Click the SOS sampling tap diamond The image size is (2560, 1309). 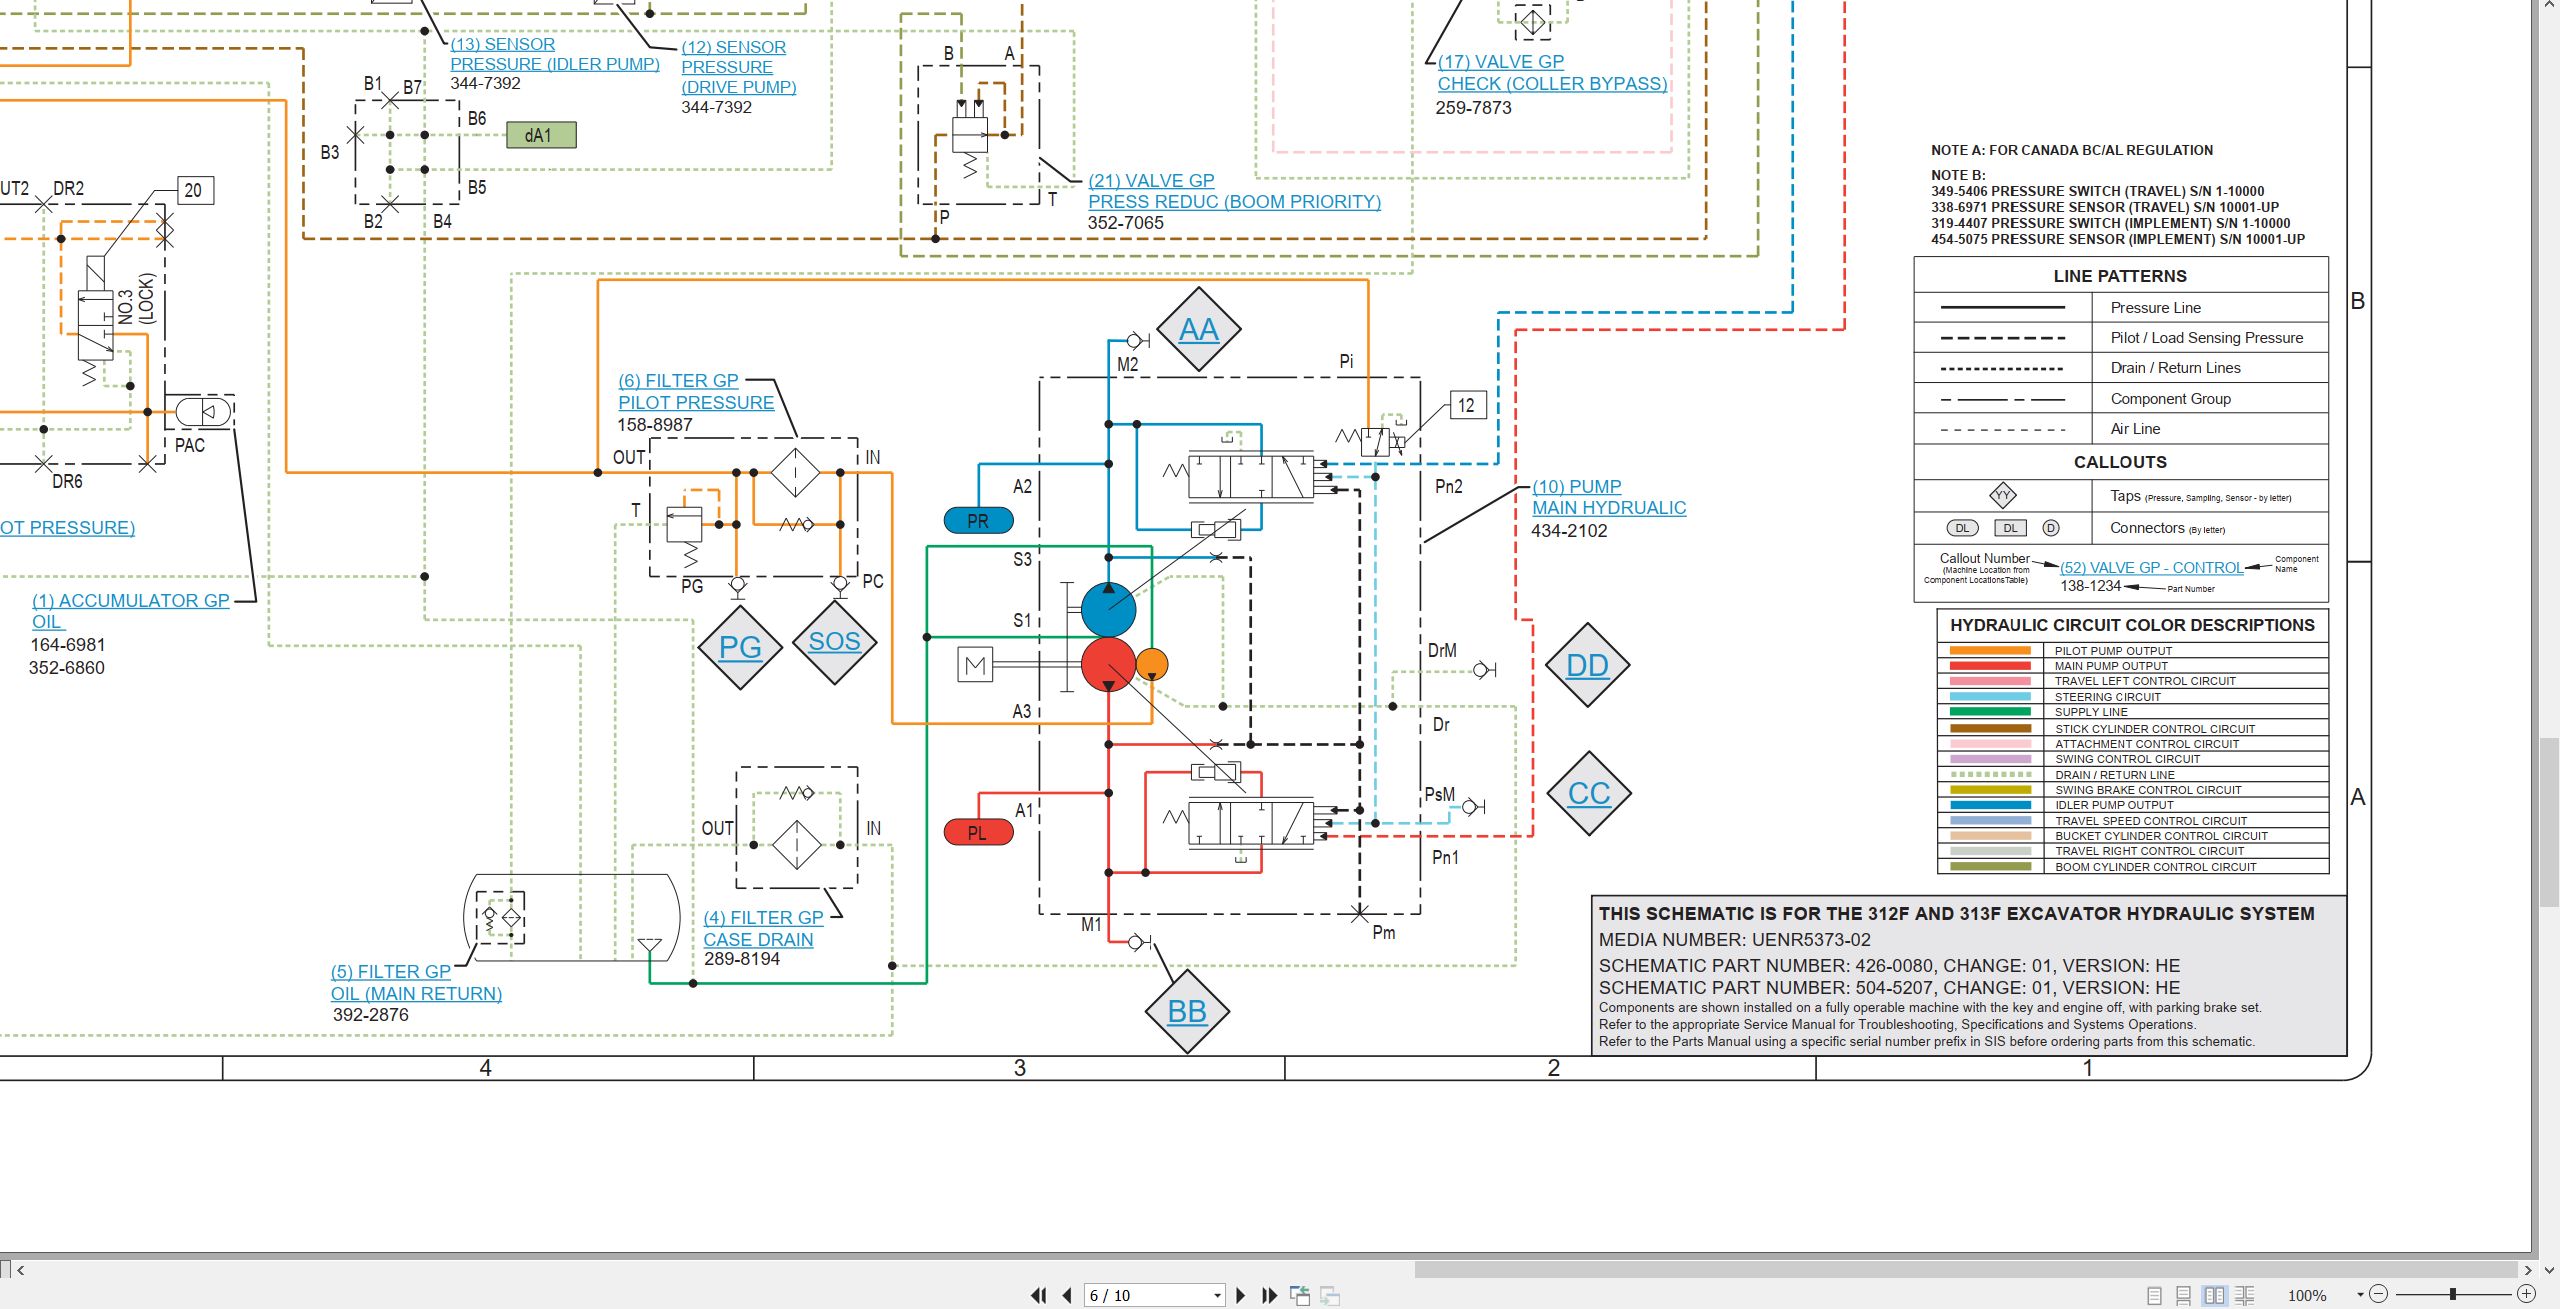[834, 641]
